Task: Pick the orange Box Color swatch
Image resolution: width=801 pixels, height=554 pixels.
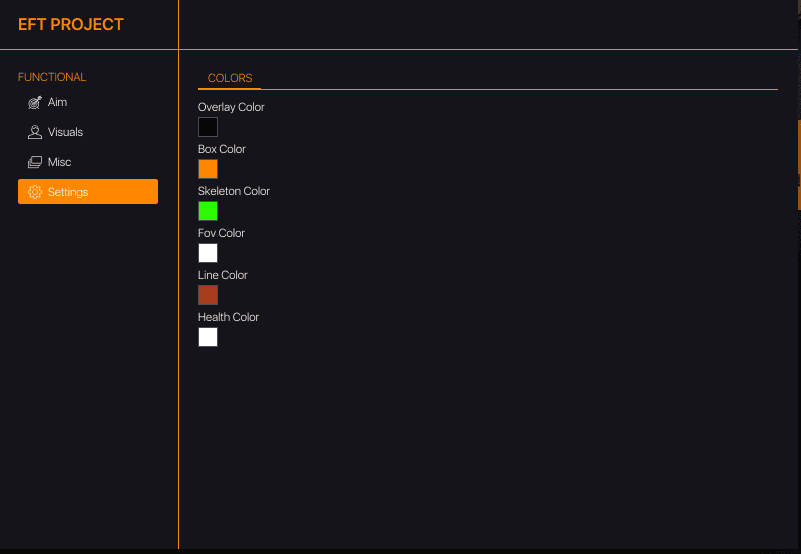Action: pos(208,169)
